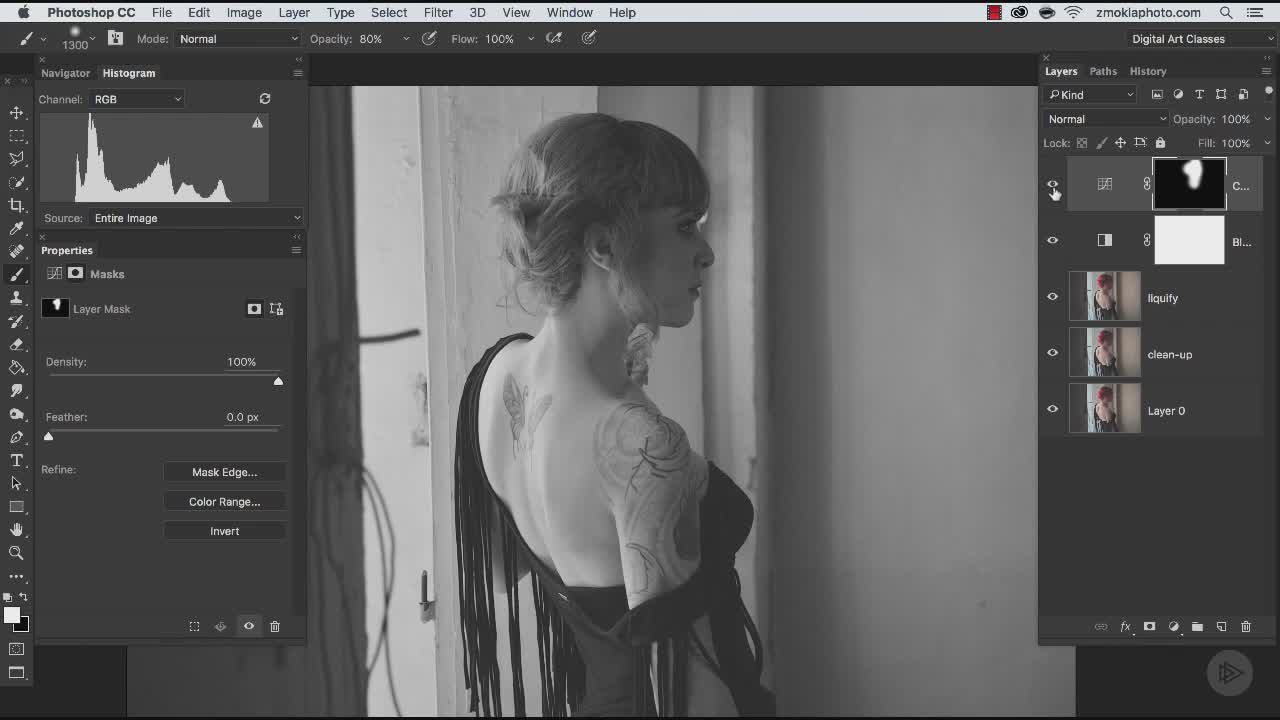The image size is (1280, 720).
Task: Click the Invert mask button
Action: [224, 531]
